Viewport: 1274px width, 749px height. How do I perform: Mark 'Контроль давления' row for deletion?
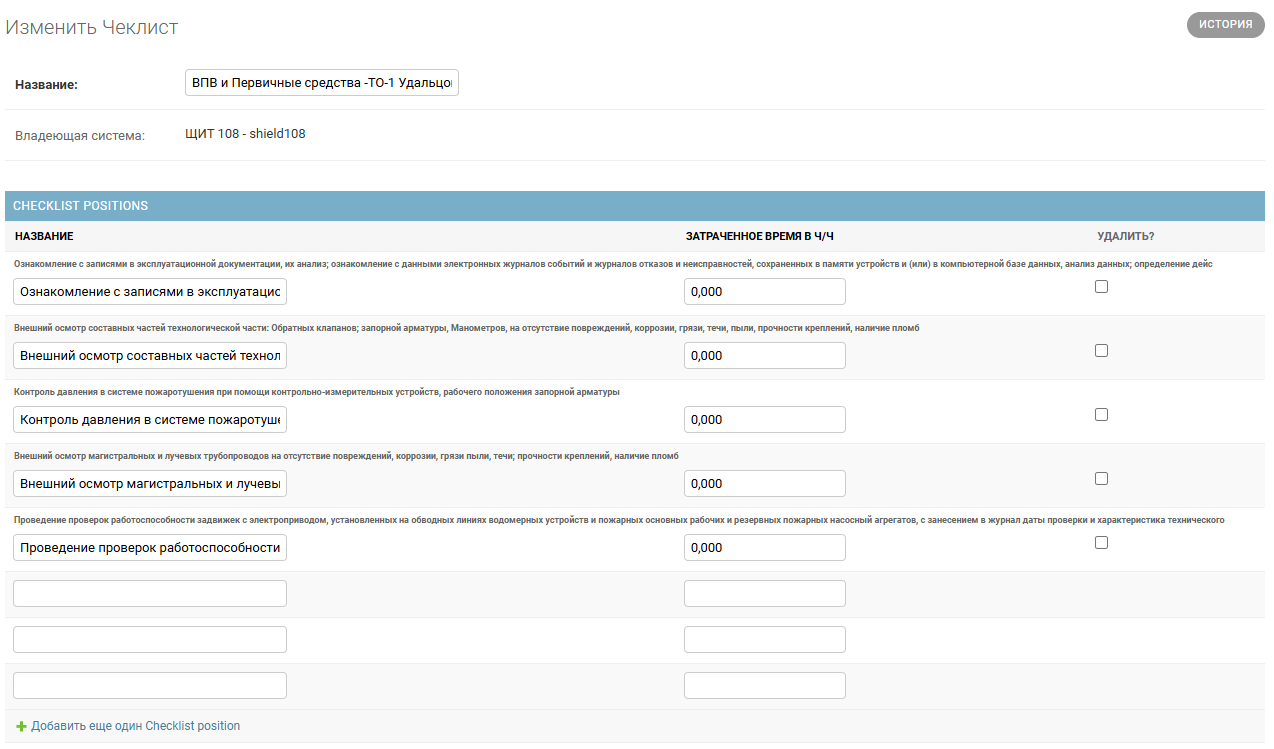click(x=1101, y=415)
